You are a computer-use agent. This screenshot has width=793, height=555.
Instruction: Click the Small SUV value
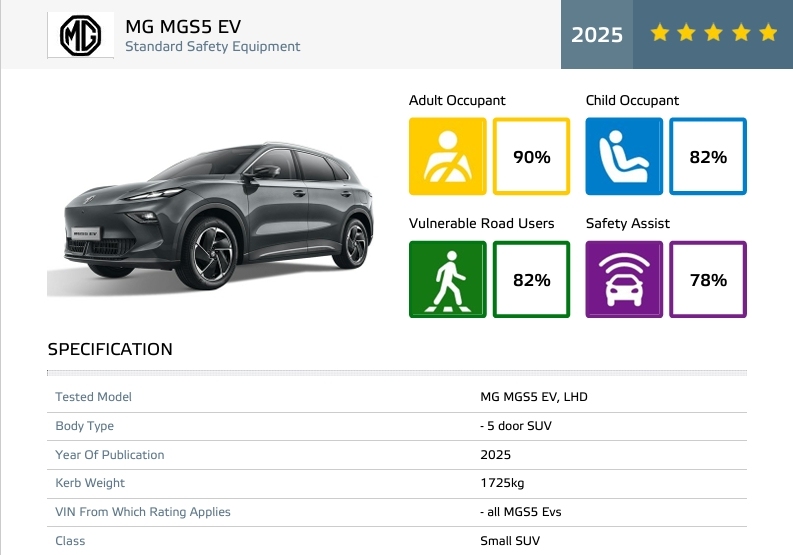tap(510, 541)
